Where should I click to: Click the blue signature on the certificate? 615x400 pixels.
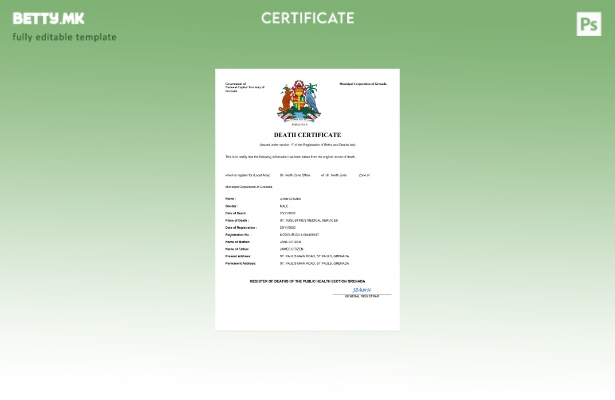tap(361, 290)
